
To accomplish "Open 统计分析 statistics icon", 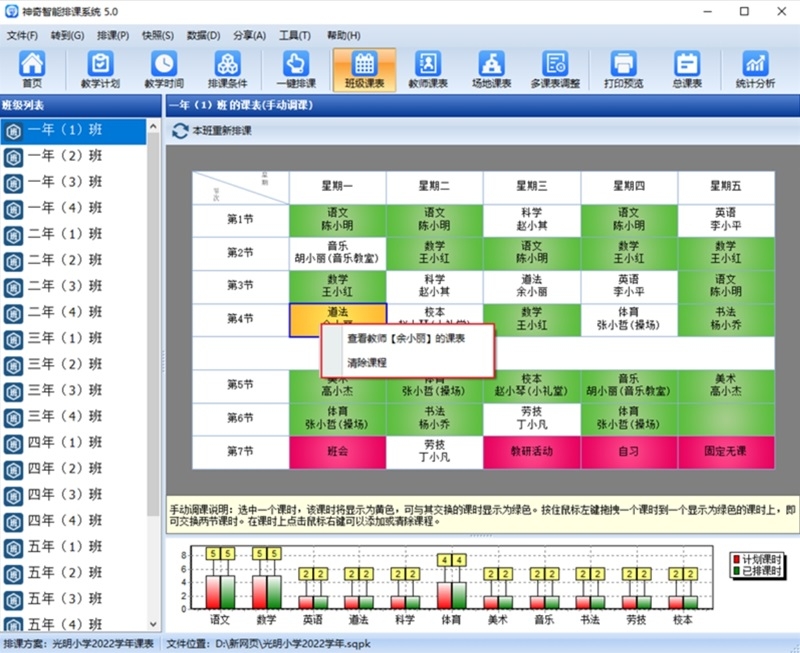I will [x=755, y=70].
